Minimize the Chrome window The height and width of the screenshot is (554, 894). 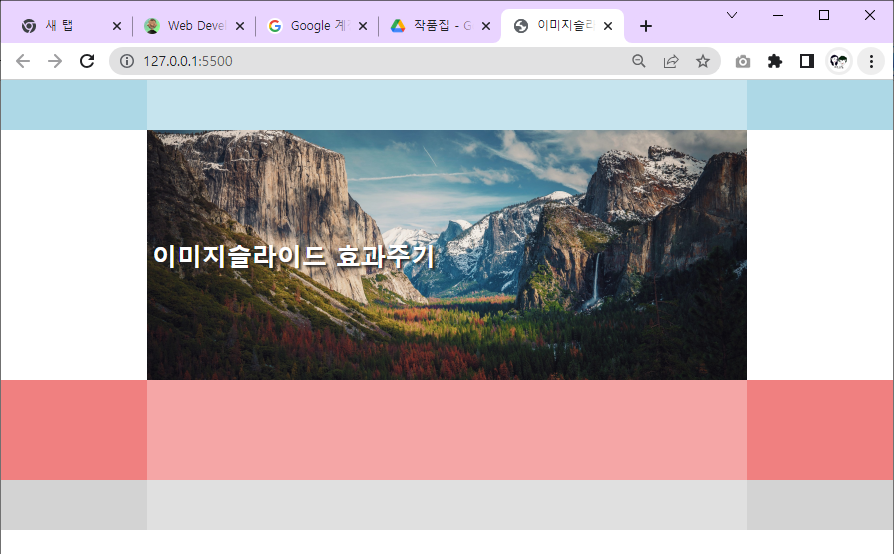click(x=778, y=15)
